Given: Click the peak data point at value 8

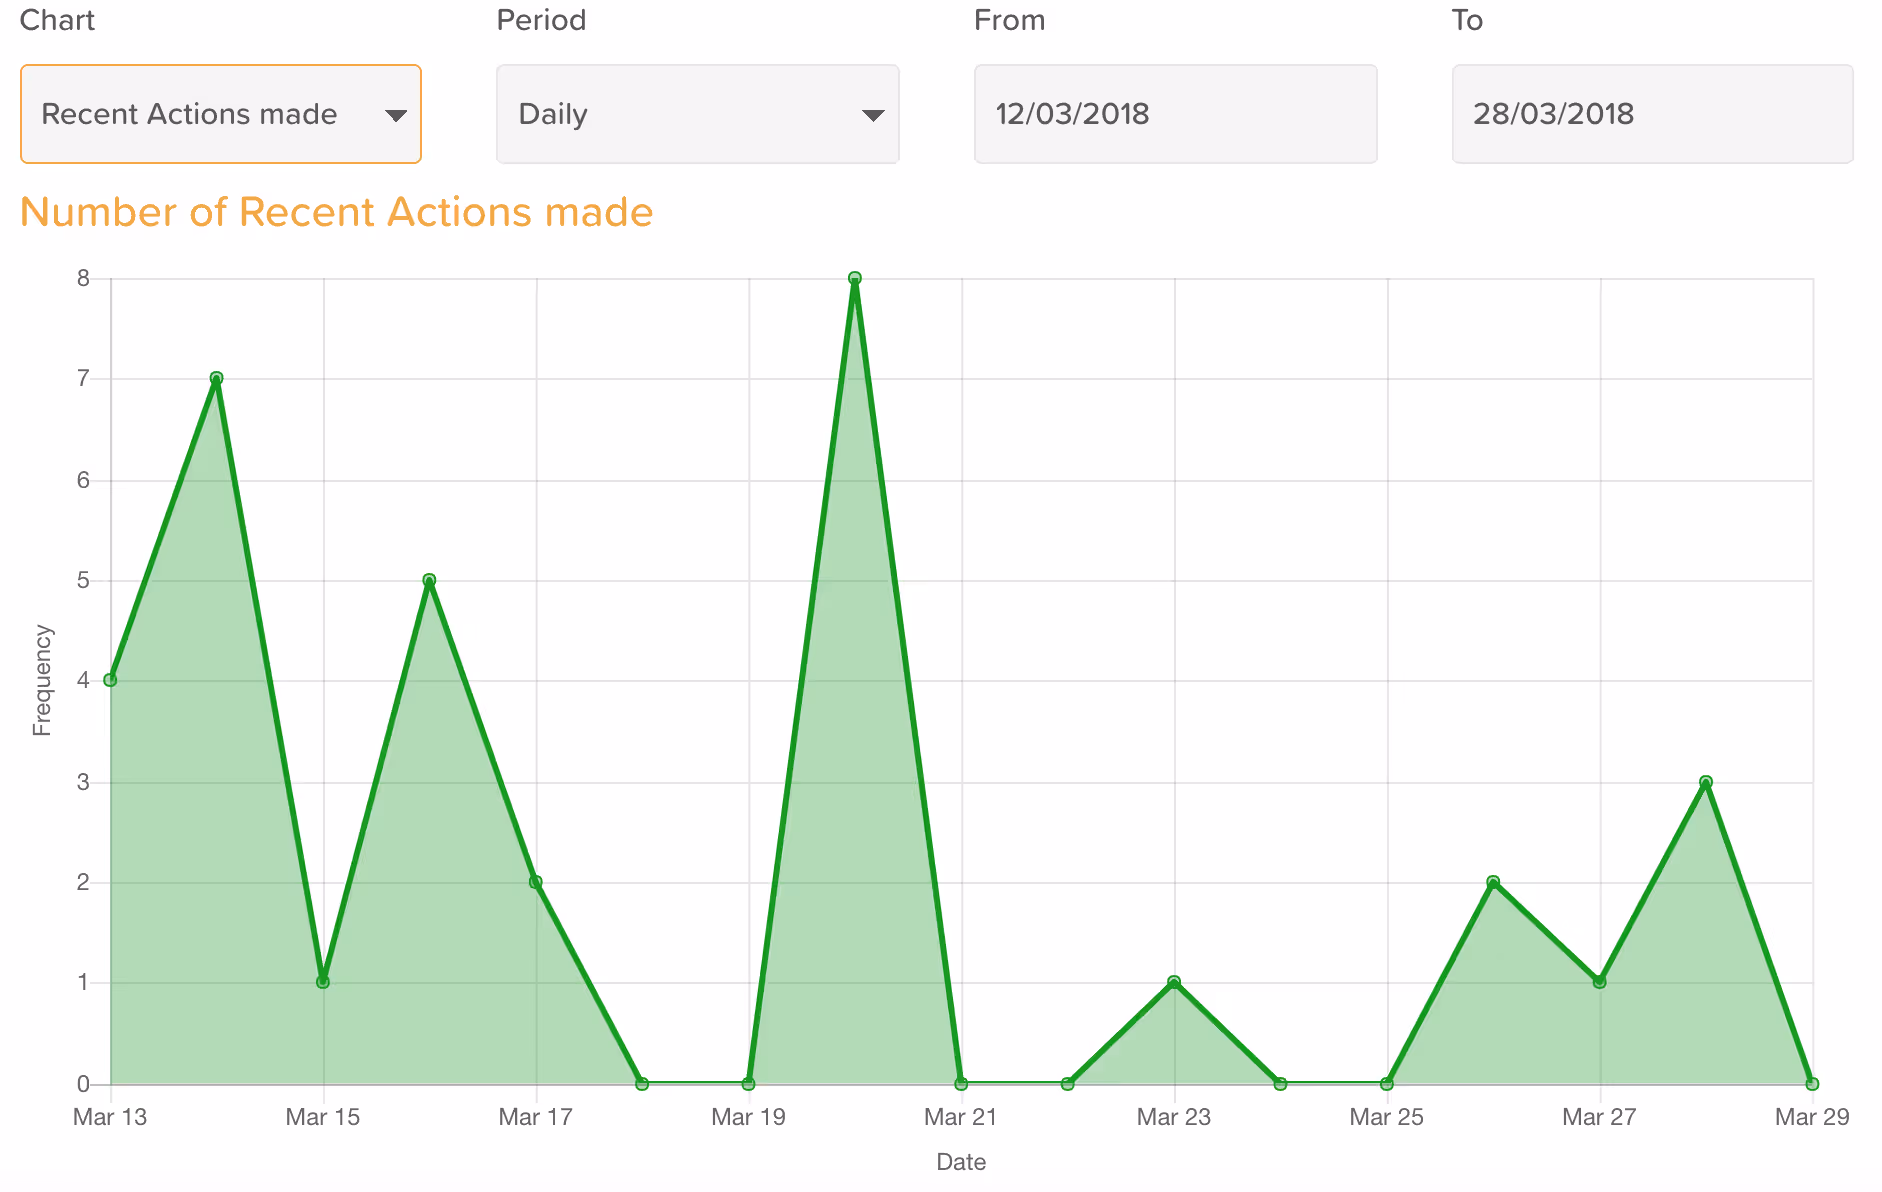Looking at the screenshot, I should [x=855, y=278].
